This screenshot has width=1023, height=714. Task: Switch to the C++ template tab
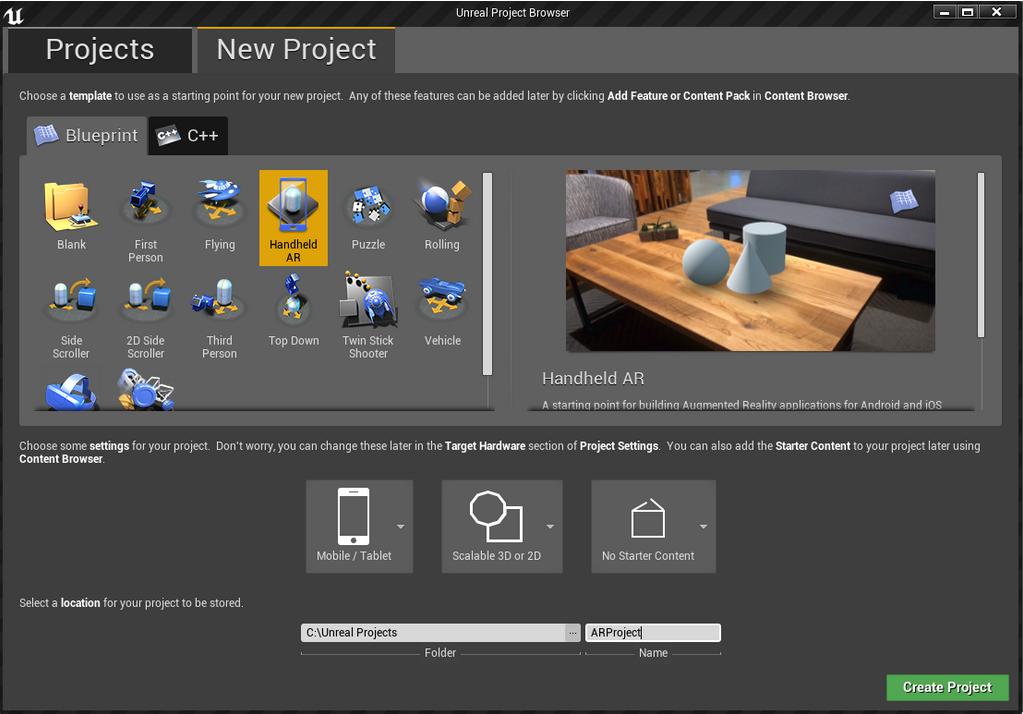tap(189, 136)
